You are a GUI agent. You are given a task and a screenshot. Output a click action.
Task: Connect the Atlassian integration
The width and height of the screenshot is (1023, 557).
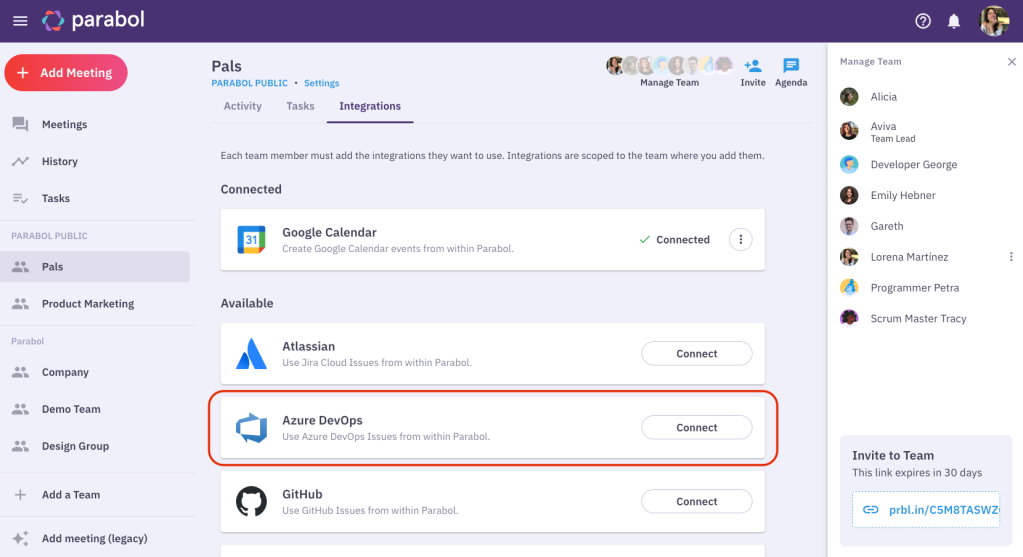coord(697,354)
